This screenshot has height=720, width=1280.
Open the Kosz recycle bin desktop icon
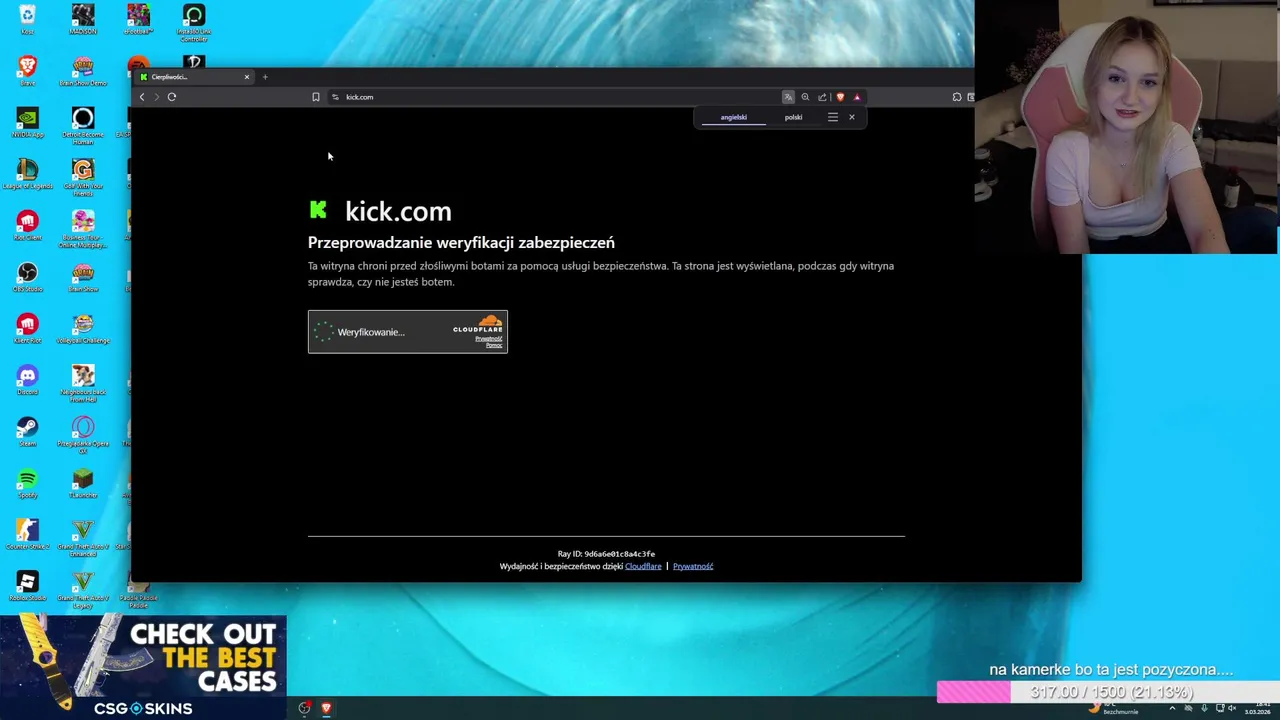tap(27, 20)
